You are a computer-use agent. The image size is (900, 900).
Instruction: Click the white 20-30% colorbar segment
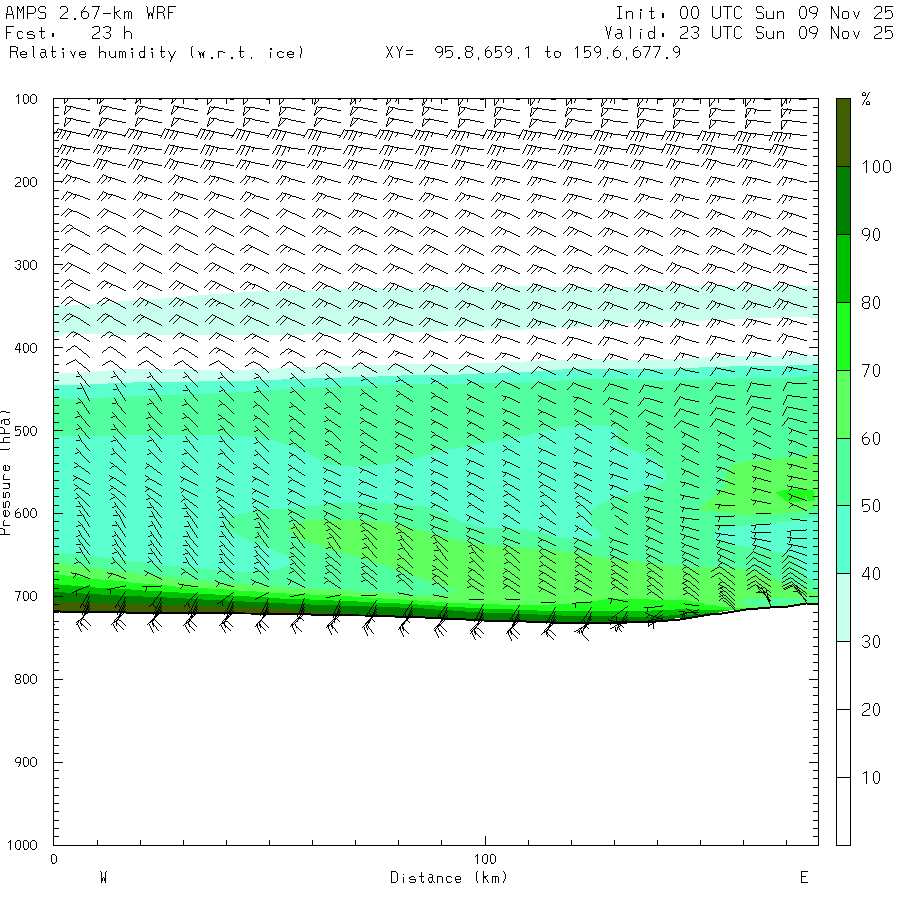coord(843,675)
